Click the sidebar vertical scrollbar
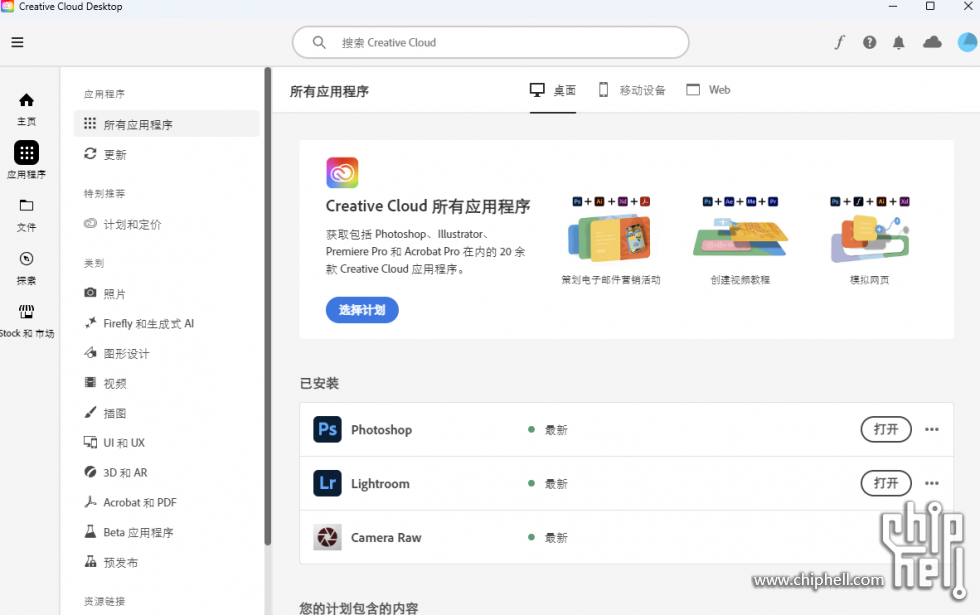The height and width of the screenshot is (615, 980). 268,306
